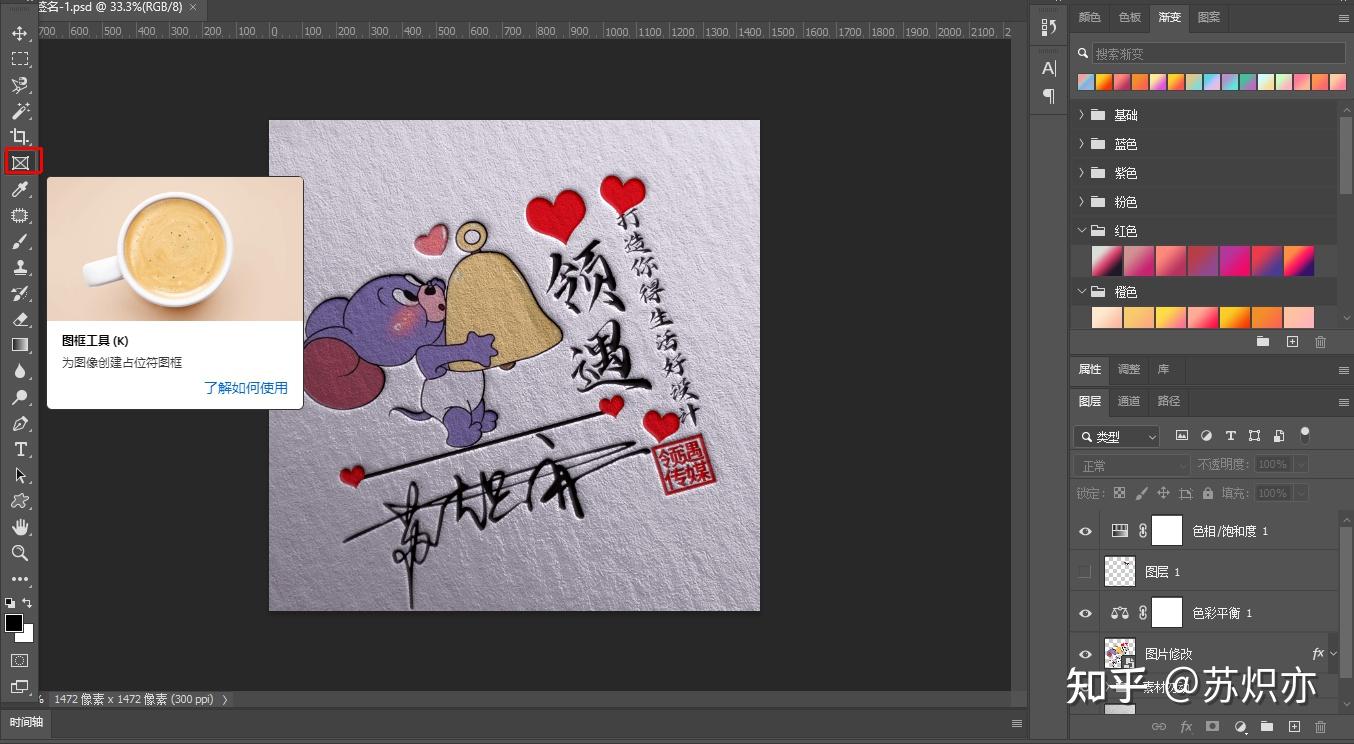
Task: Collapse the 红色 gradient folder
Action: pyautogui.click(x=1081, y=231)
